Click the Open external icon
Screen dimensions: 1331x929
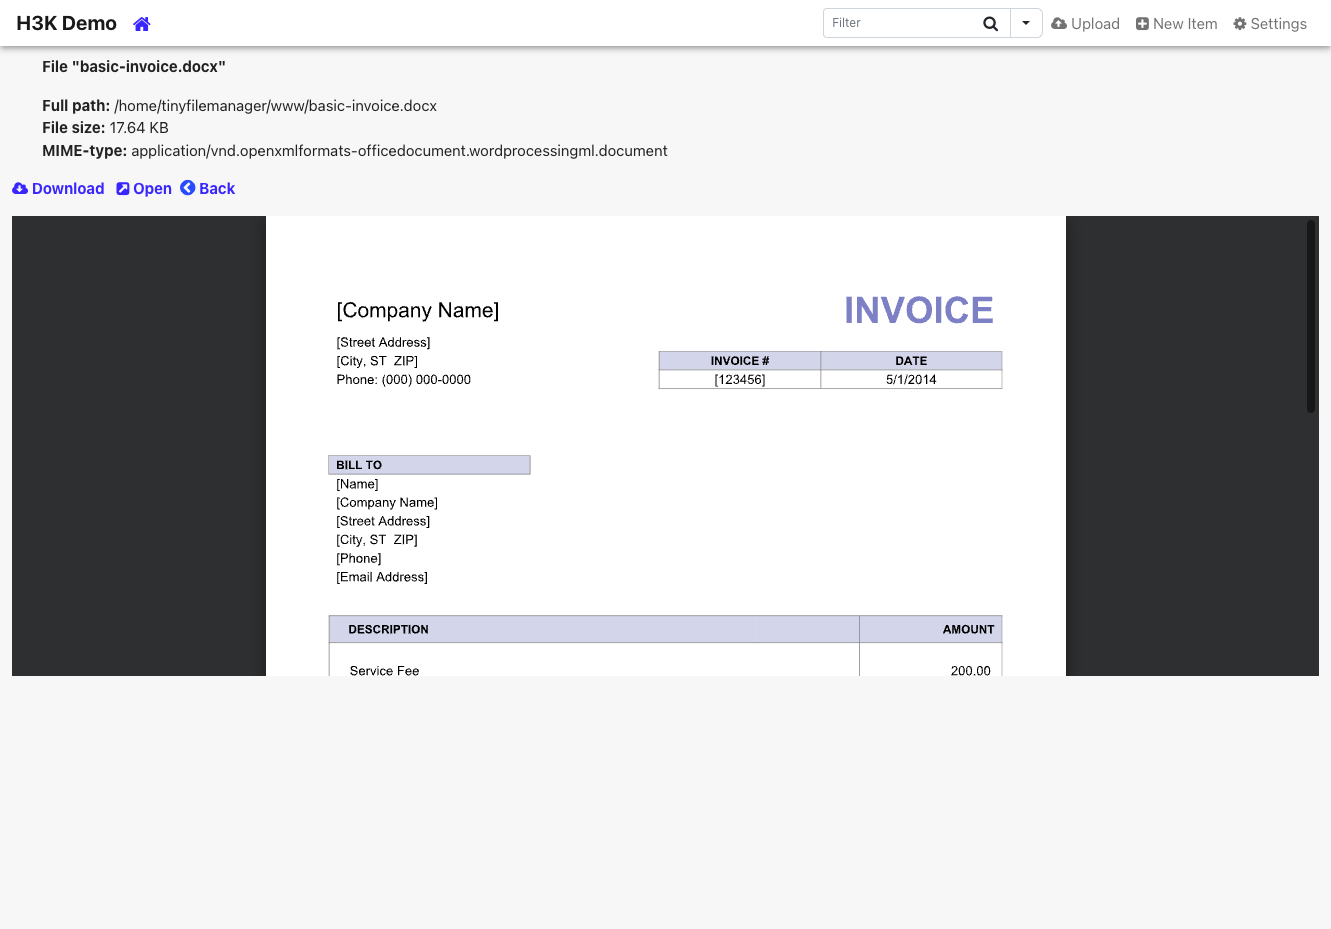tap(123, 189)
